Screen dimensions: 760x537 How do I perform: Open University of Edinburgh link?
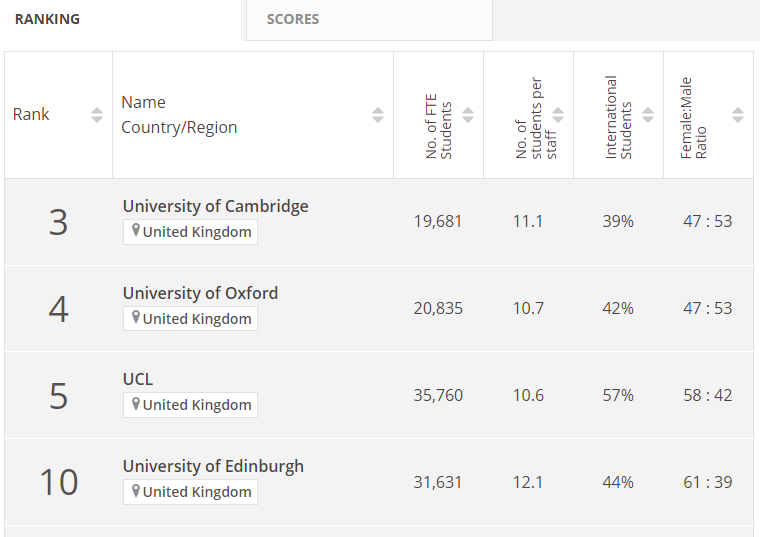[213, 466]
